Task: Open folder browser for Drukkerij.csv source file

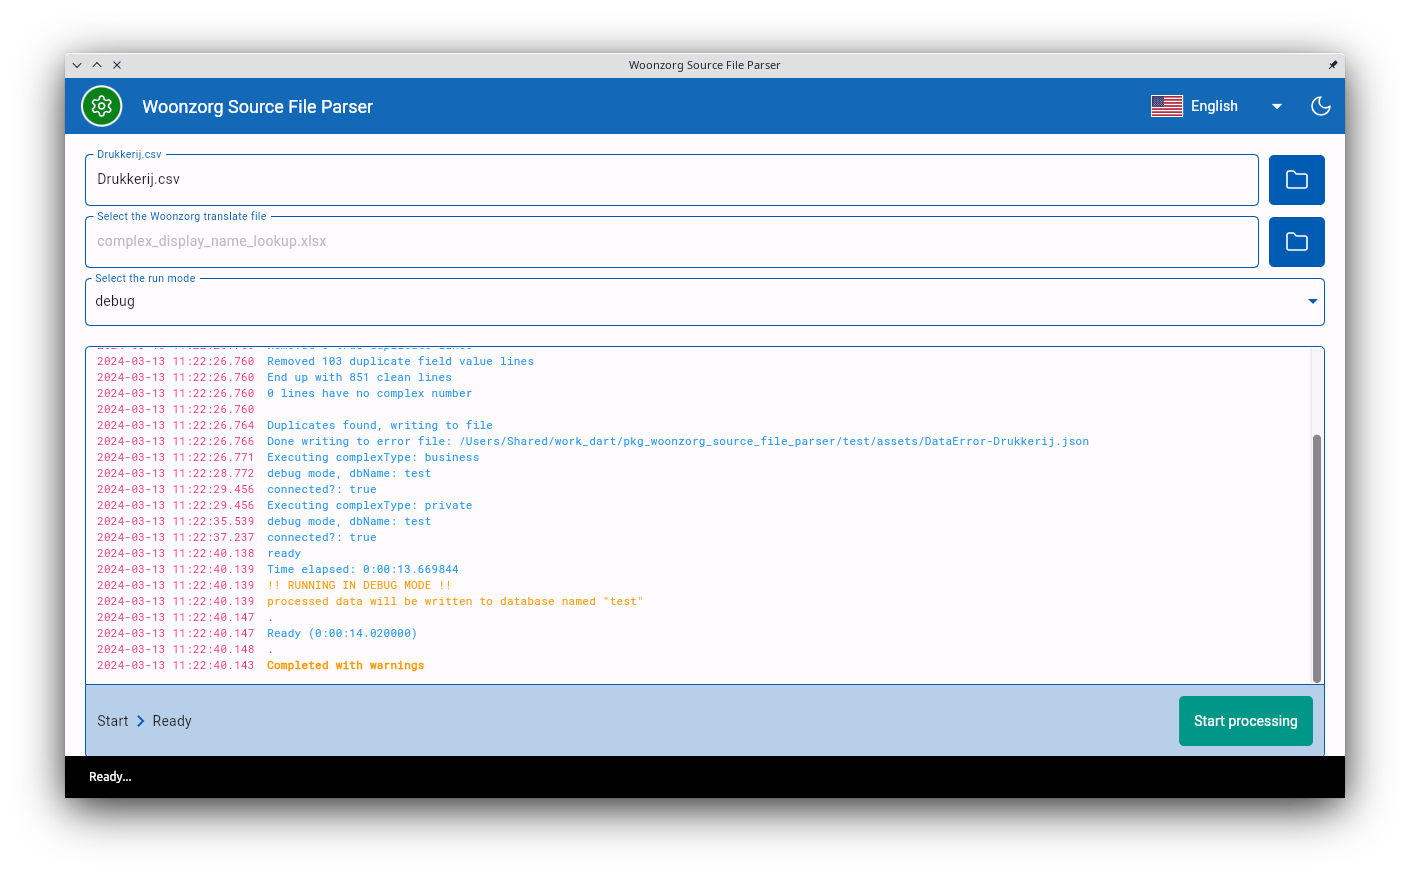Action: [1296, 180]
